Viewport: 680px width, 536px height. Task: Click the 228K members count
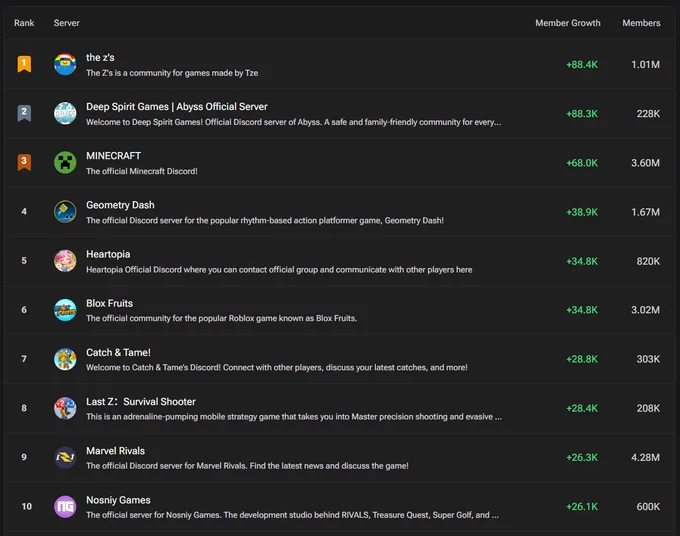648,114
